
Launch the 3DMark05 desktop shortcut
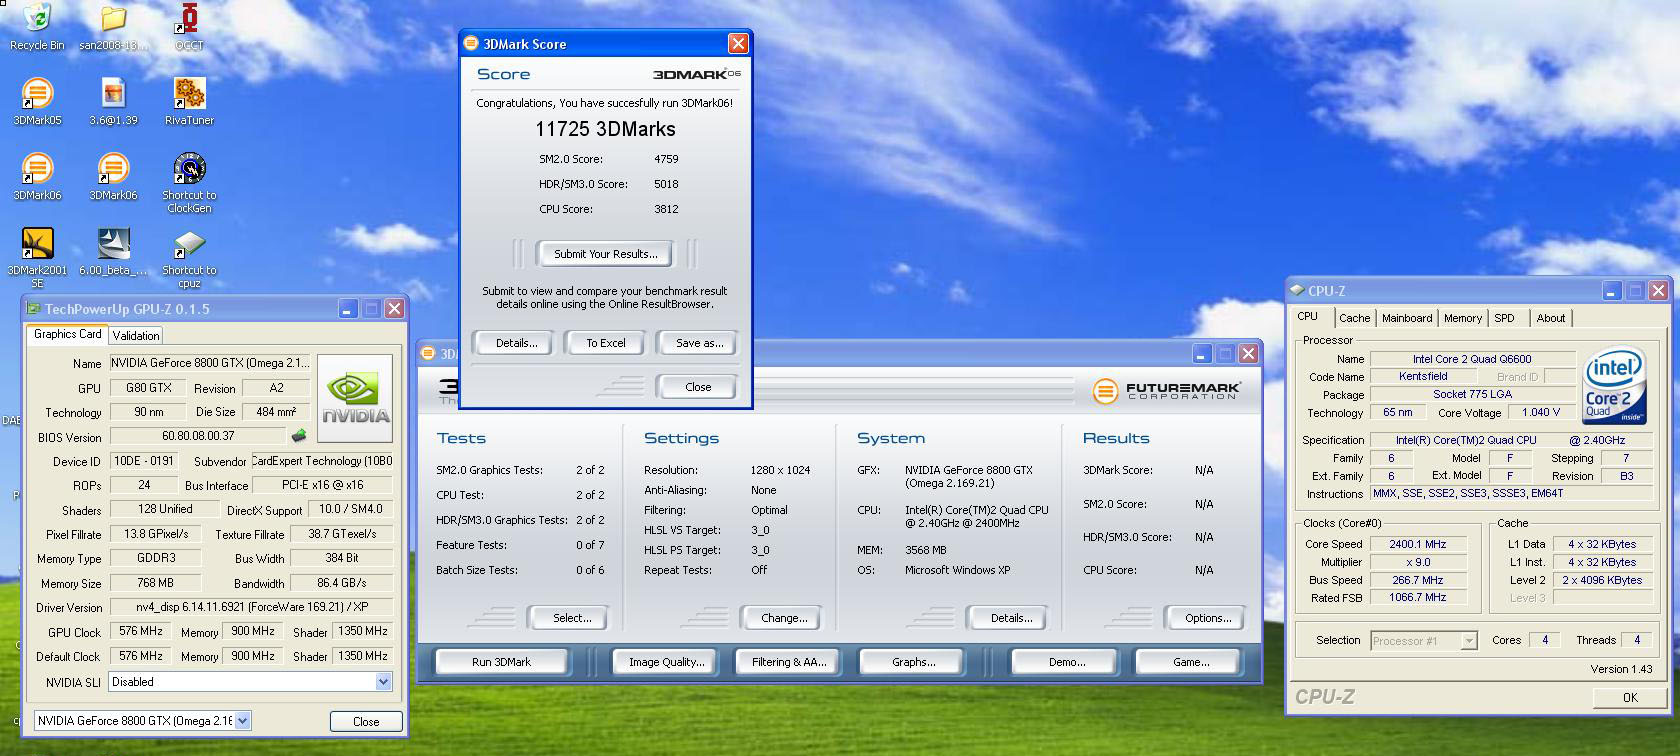(37, 101)
